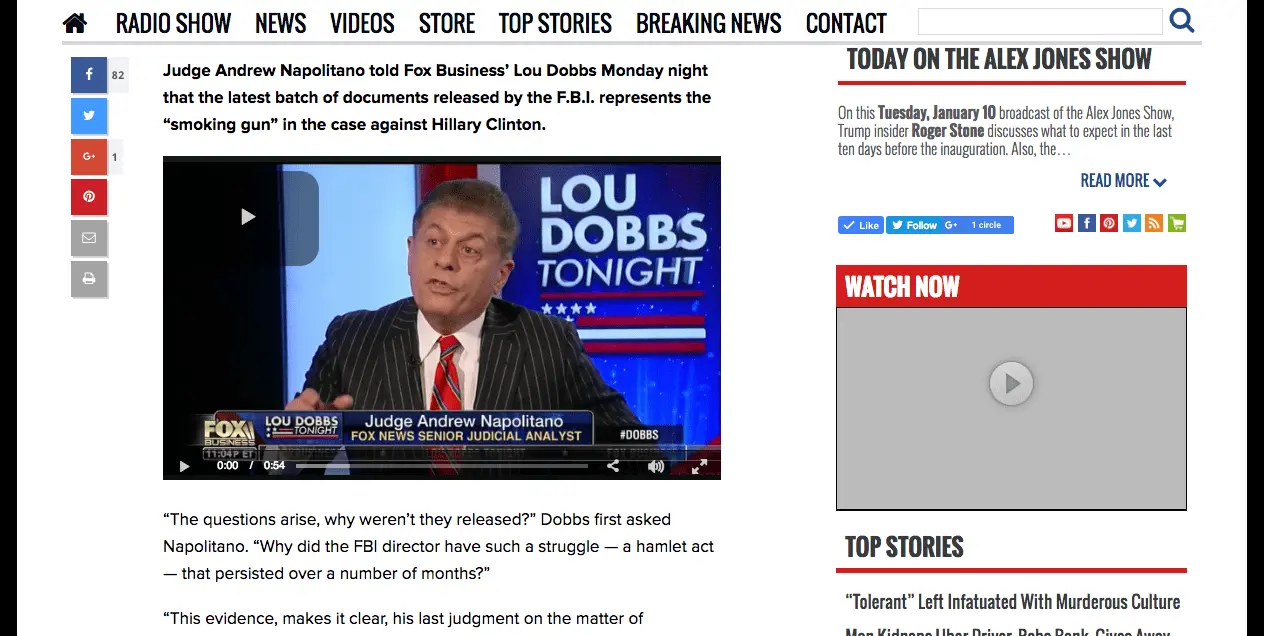Share article via Facebook sidebar icon
Viewport: 1264px width, 636px height.
click(89, 75)
